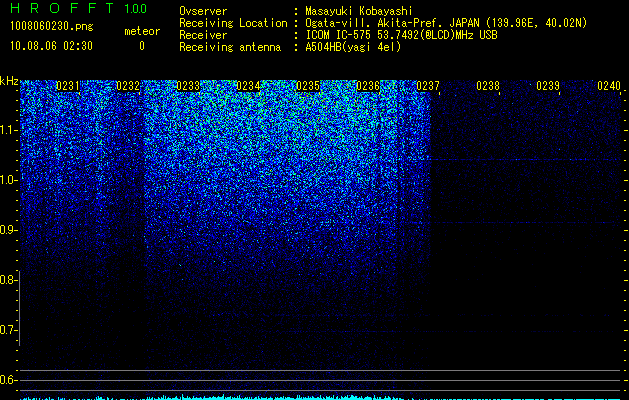The image size is (629, 400).
Task: Click the 0231 time marker
Action: click(68, 86)
